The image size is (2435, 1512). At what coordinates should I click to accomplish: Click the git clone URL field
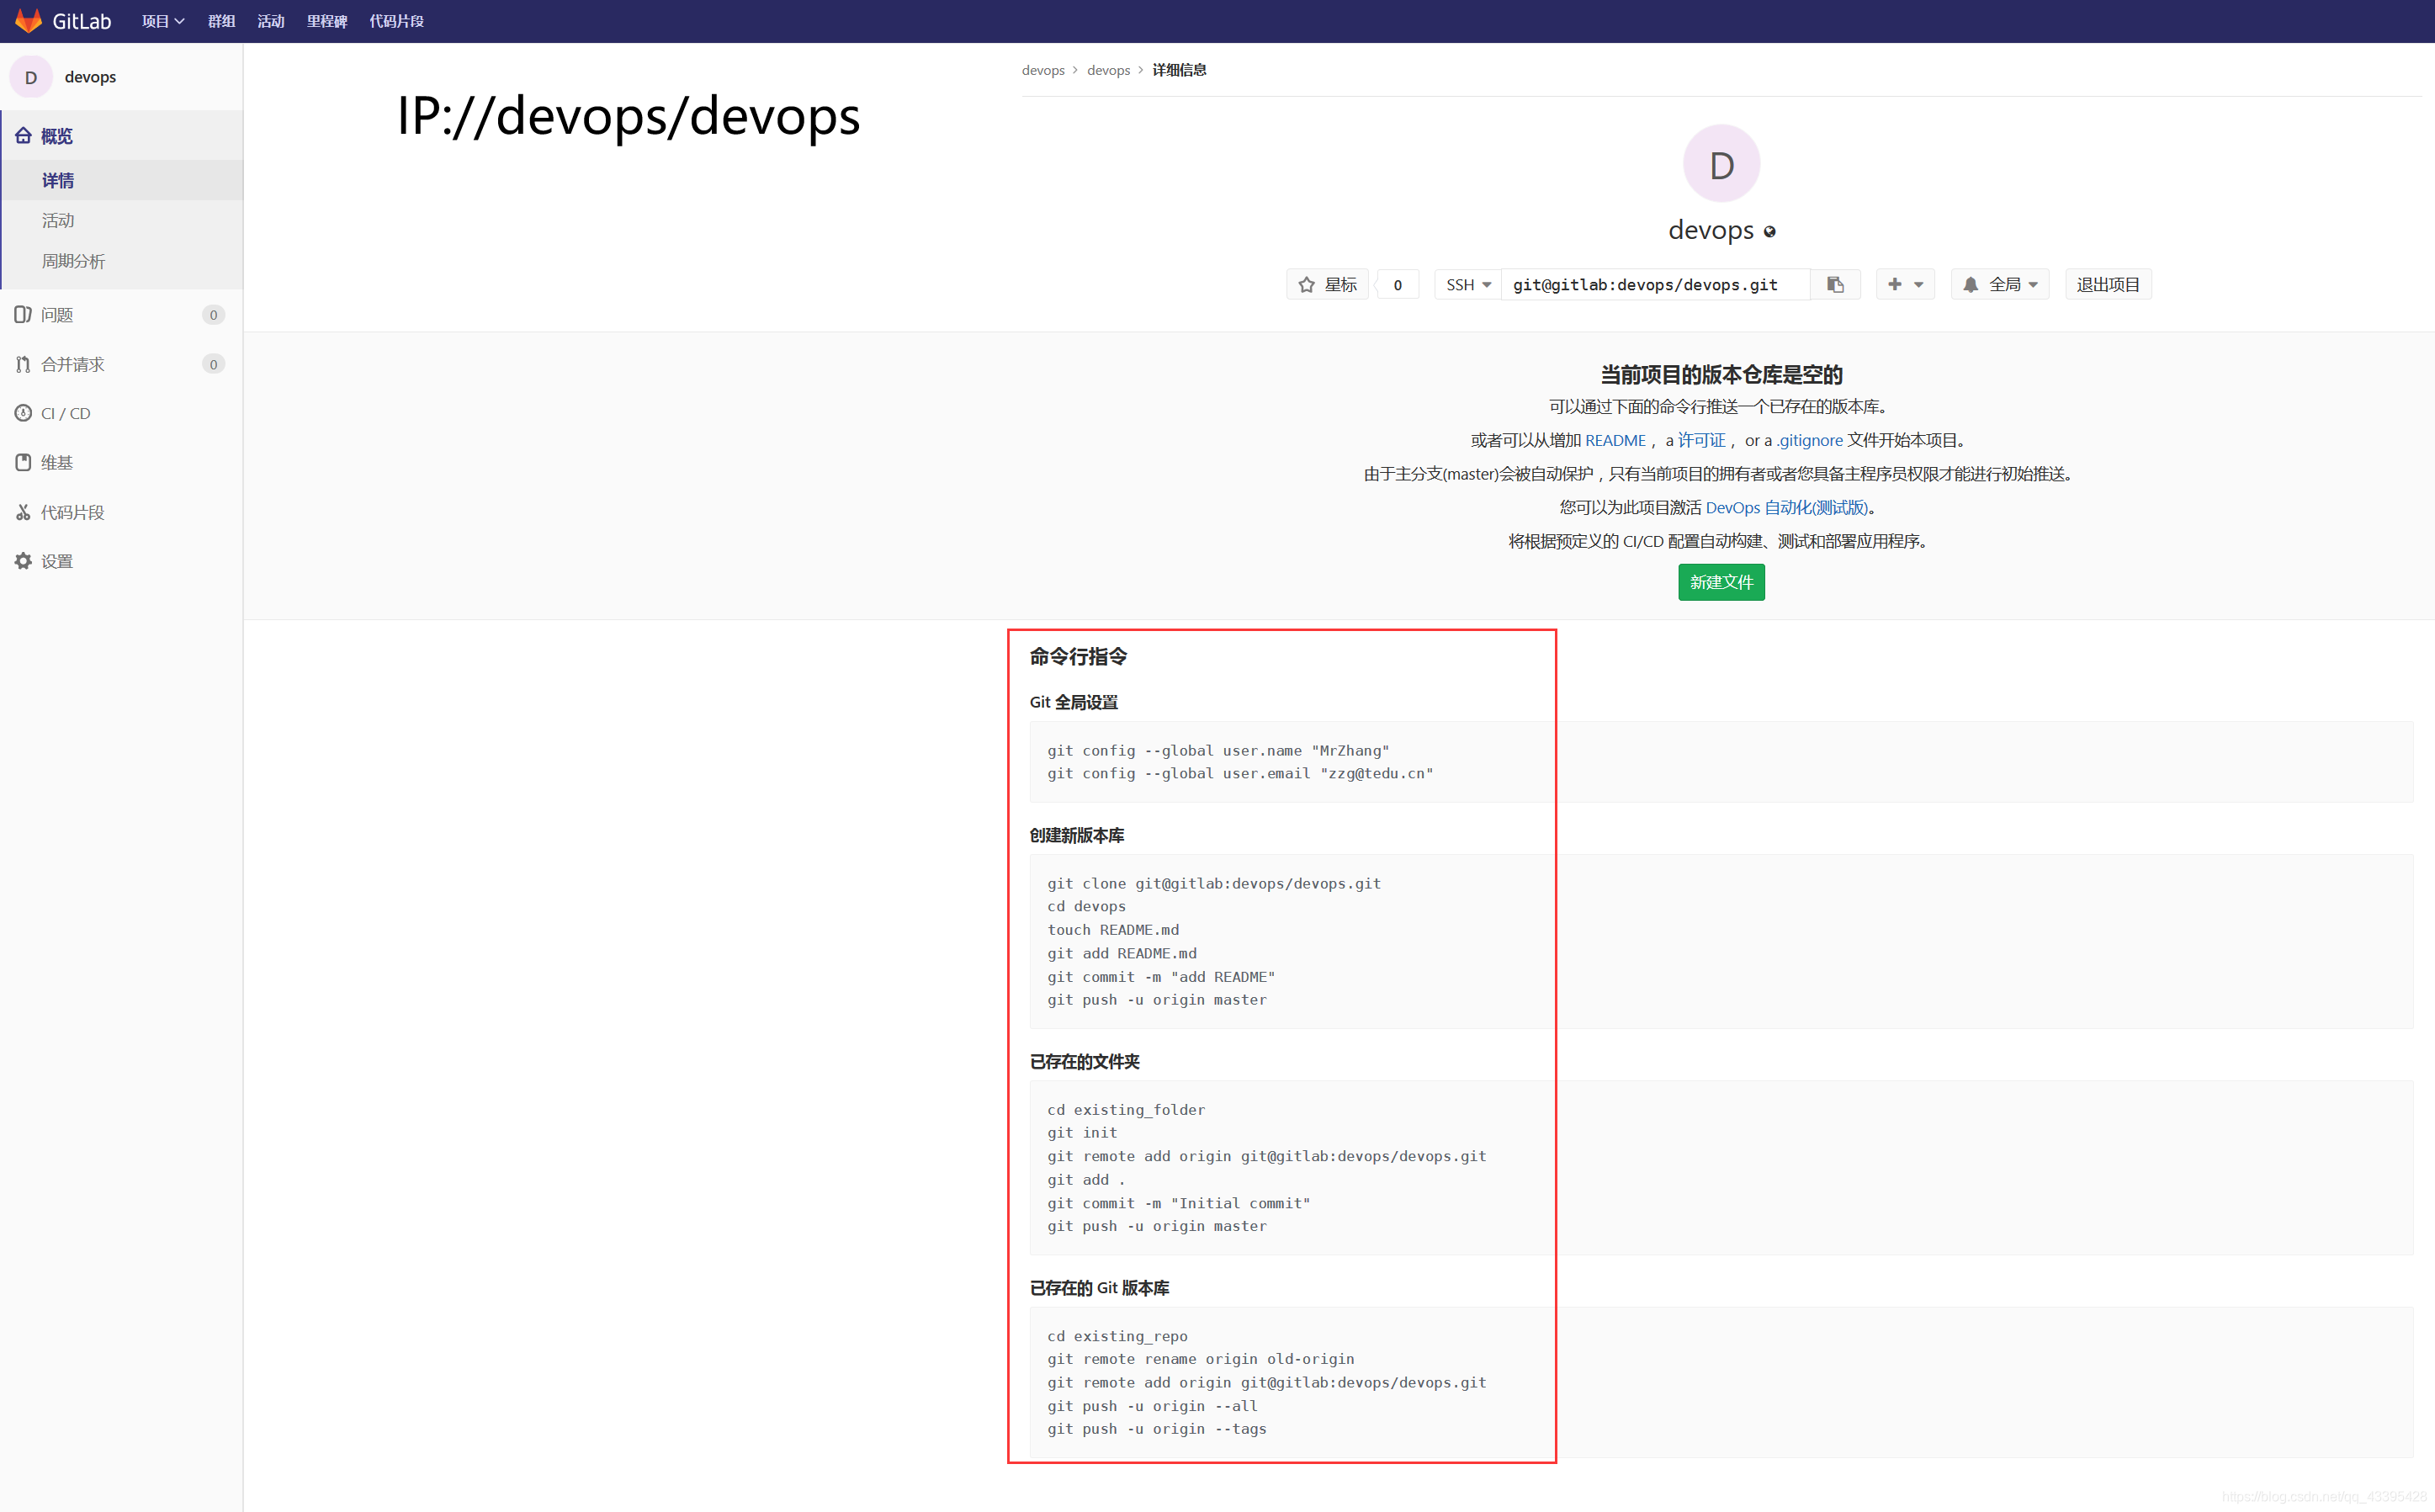click(x=1655, y=285)
